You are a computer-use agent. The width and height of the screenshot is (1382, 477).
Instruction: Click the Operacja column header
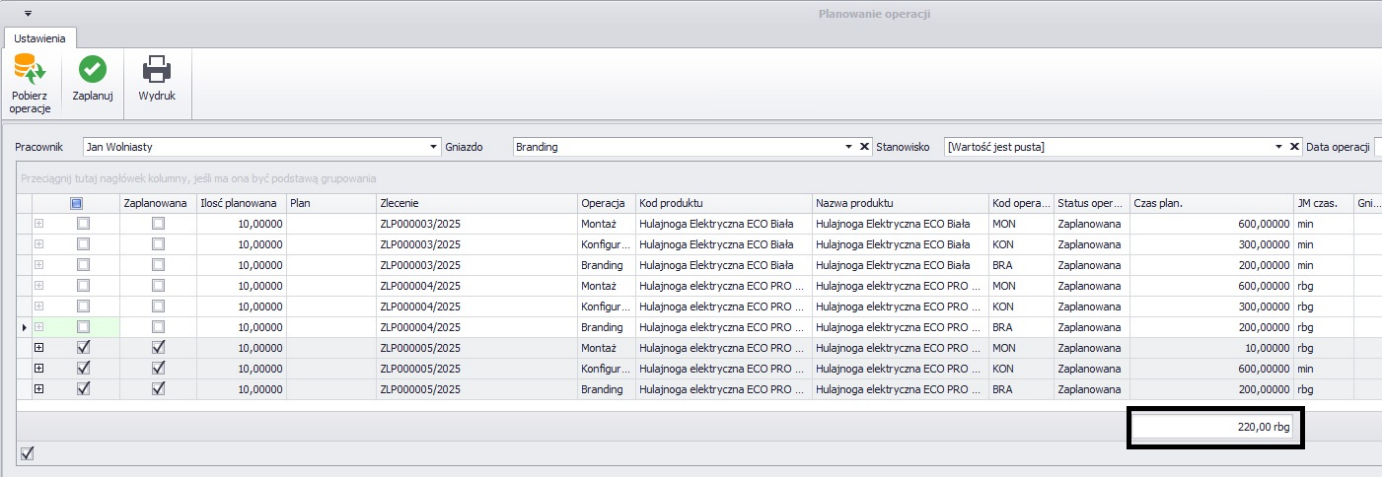(x=604, y=203)
